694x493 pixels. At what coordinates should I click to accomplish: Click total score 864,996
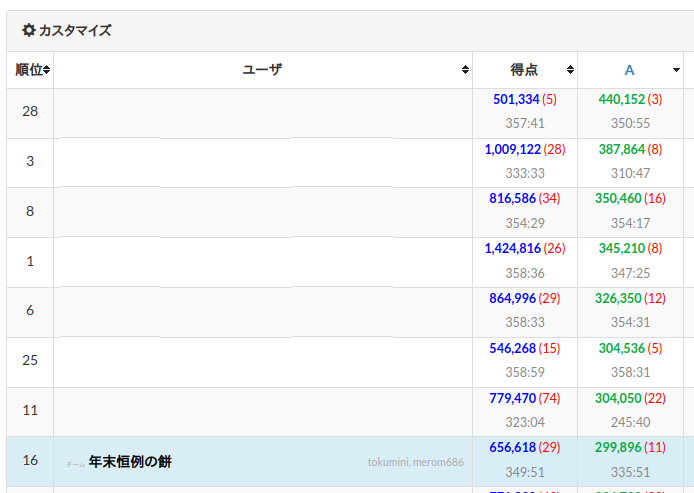(x=513, y=298)
